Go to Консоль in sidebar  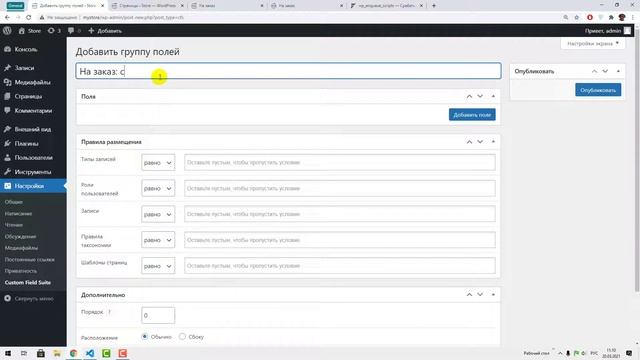[x=26, y=49]
